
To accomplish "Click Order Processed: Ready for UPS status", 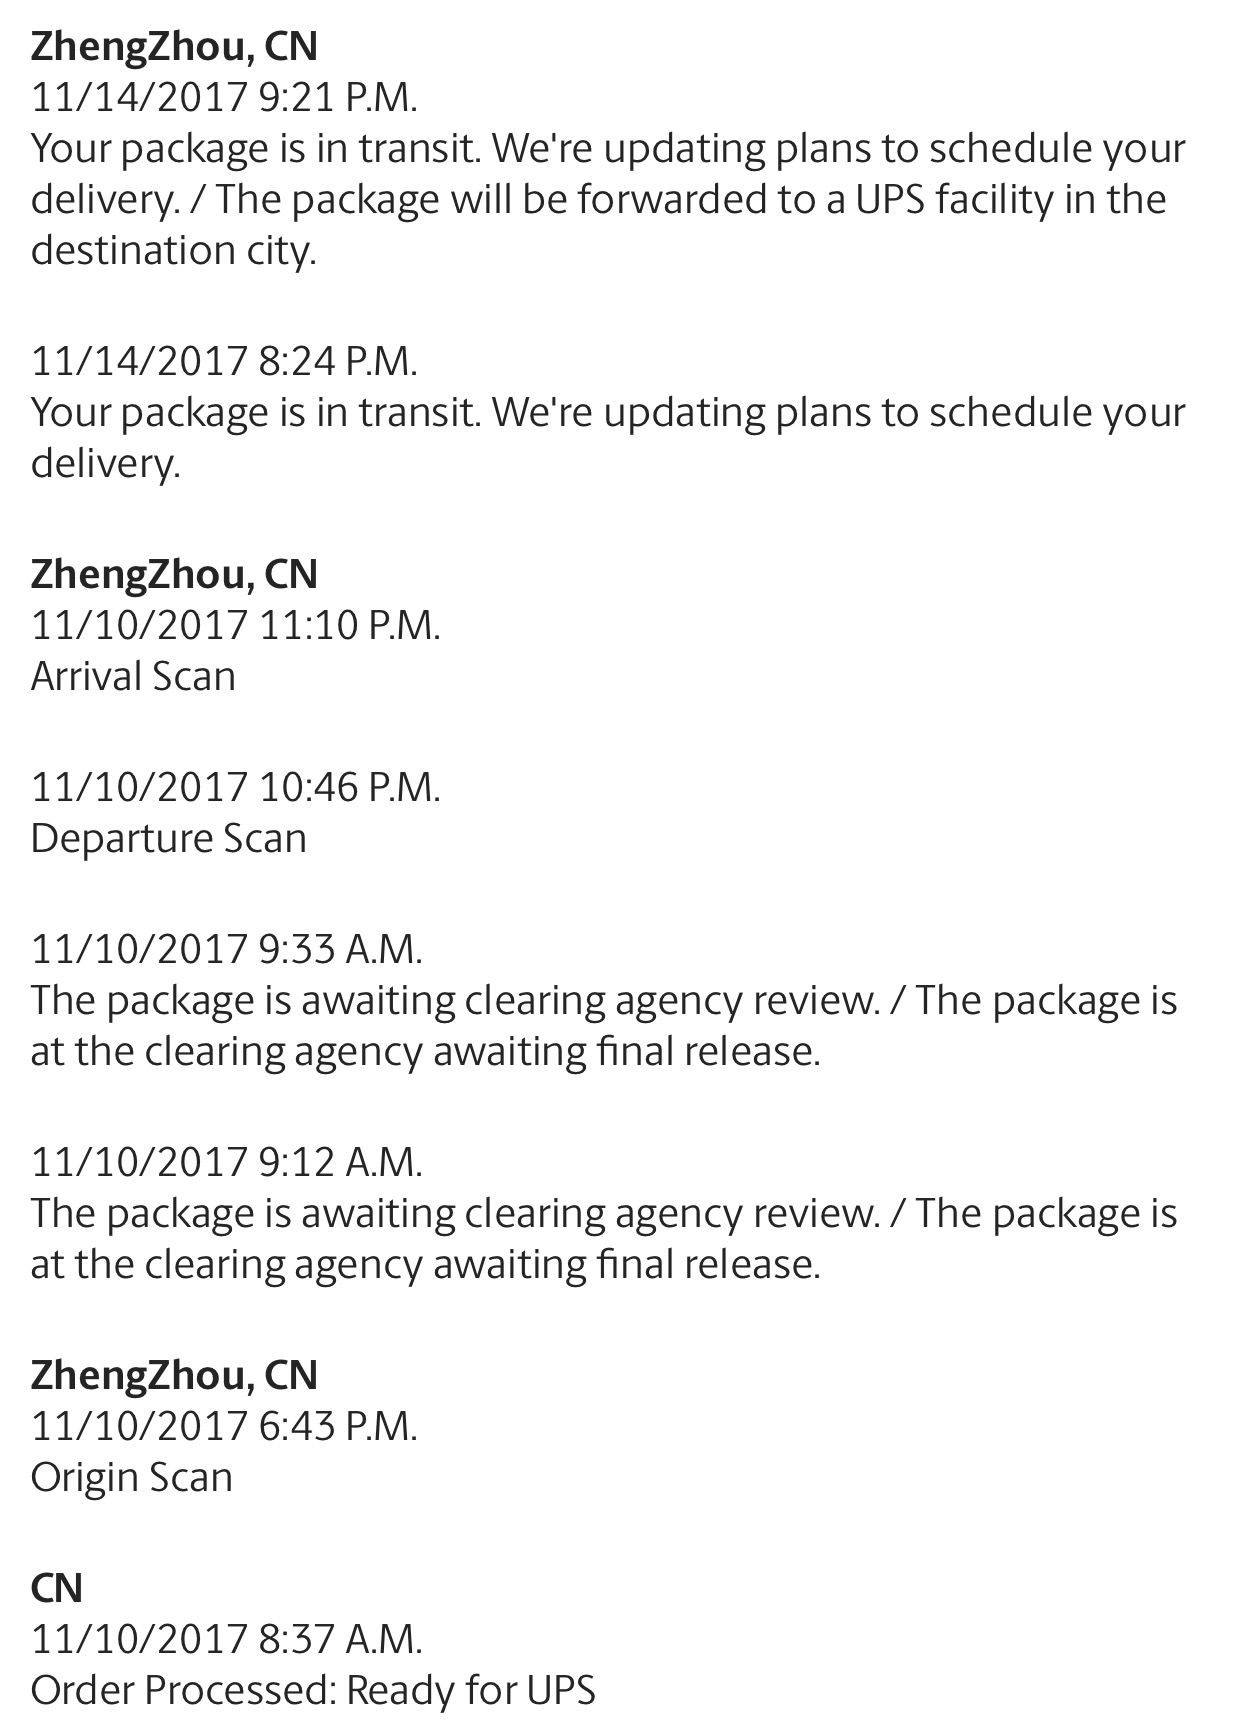I will pos(313,1690).
